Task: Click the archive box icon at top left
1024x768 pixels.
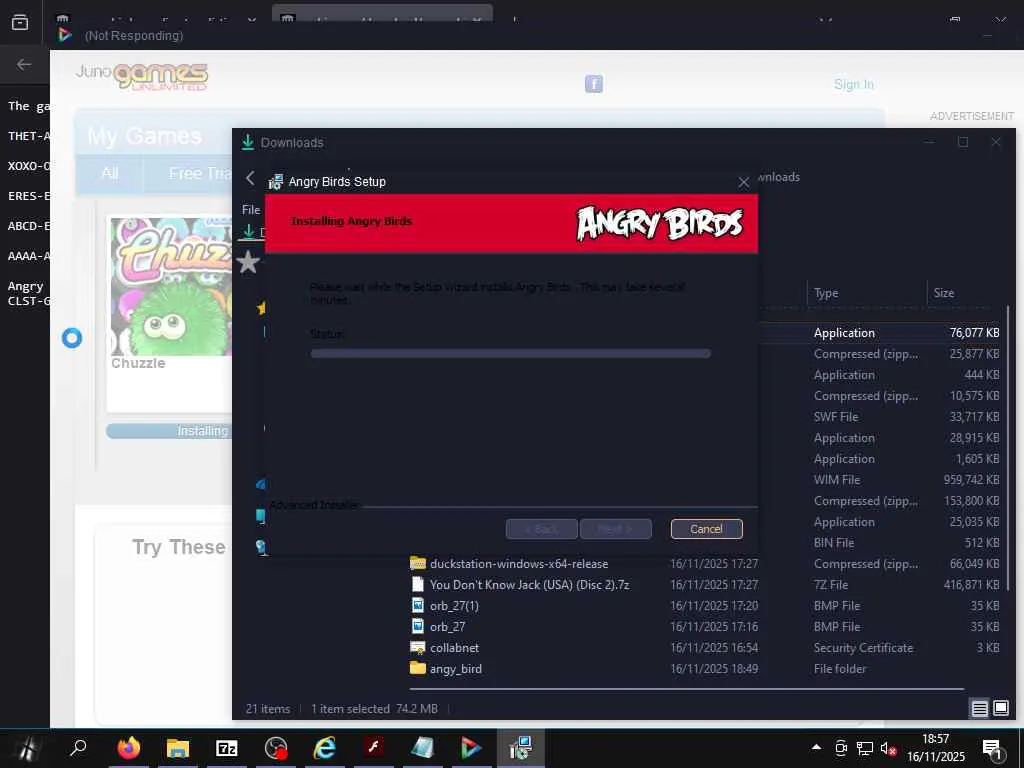Action: coord(20,22)
